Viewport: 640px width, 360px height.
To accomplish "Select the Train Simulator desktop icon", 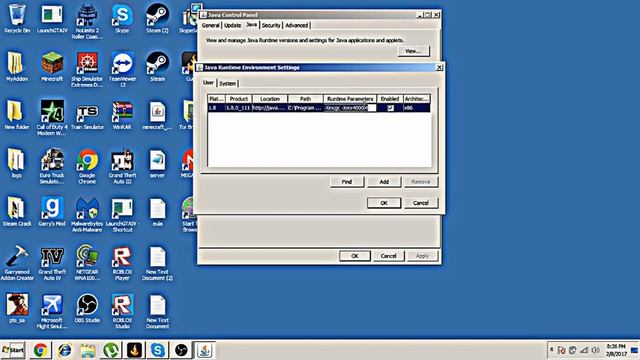I will [87, 115].
